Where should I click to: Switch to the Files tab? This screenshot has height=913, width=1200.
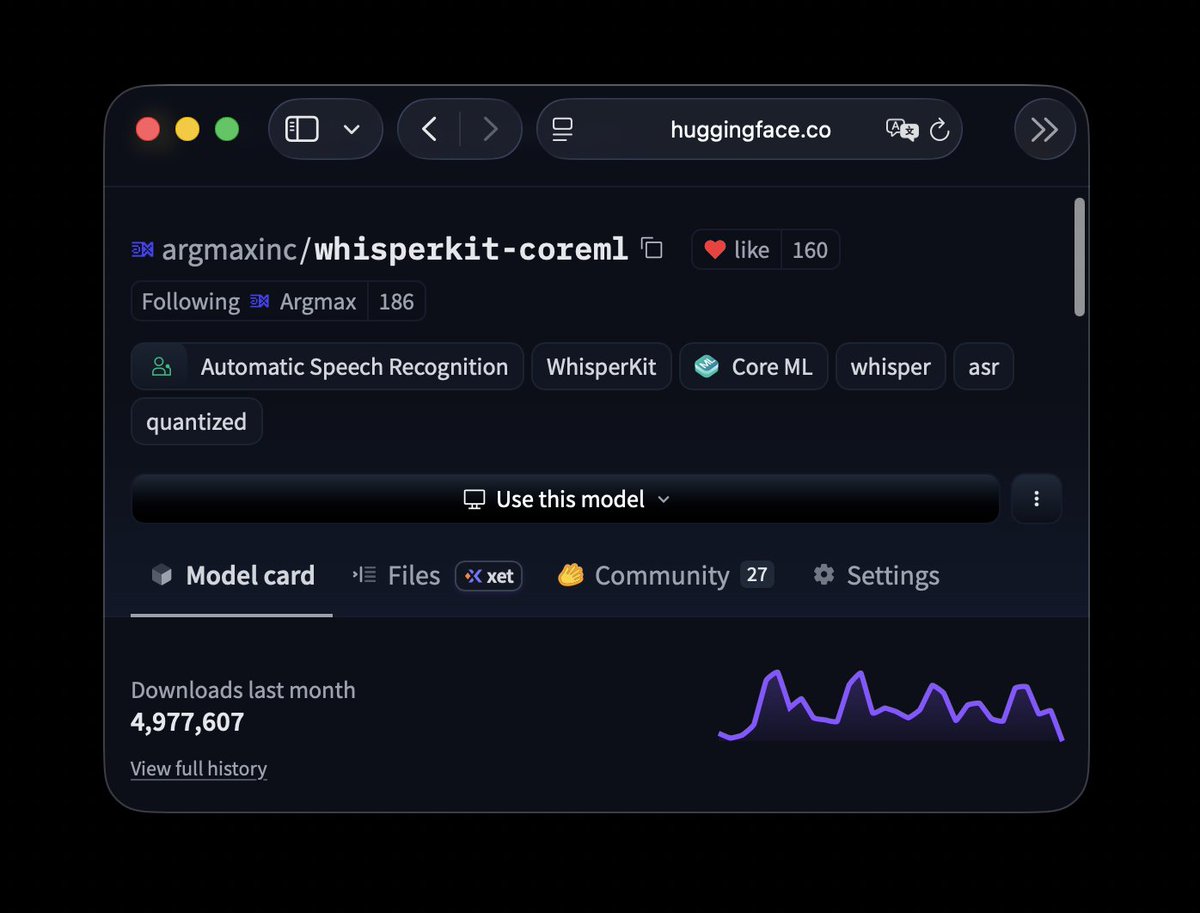pyautogui.click(x=396, y=575)
